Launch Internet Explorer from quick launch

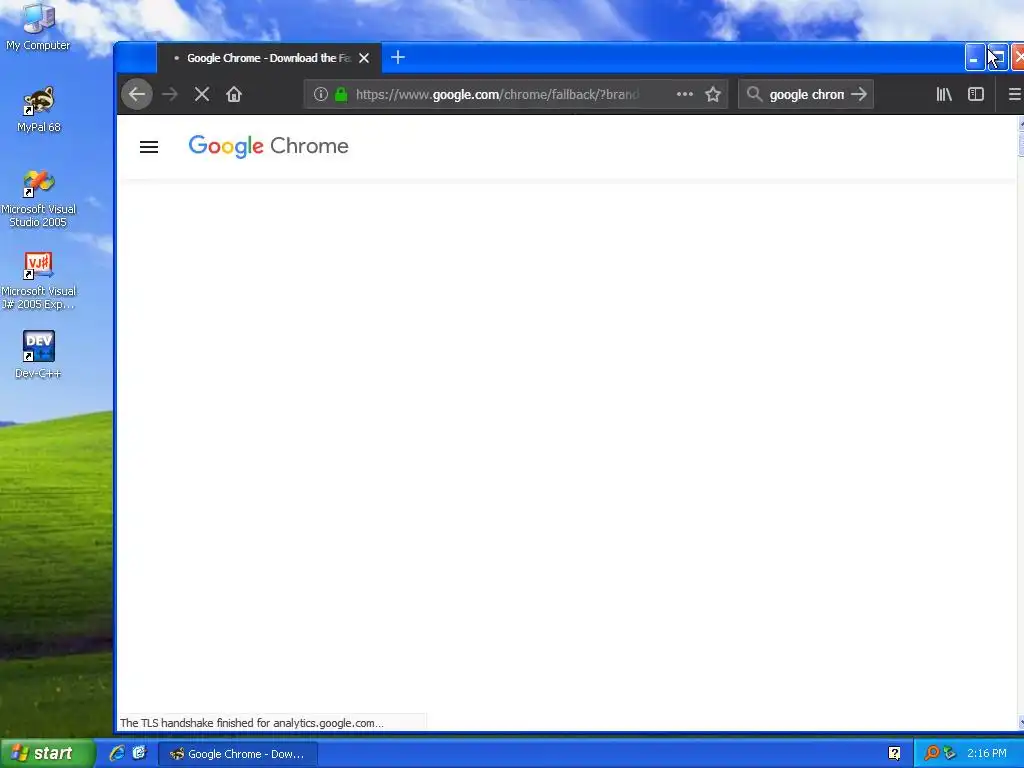(117, 754)
